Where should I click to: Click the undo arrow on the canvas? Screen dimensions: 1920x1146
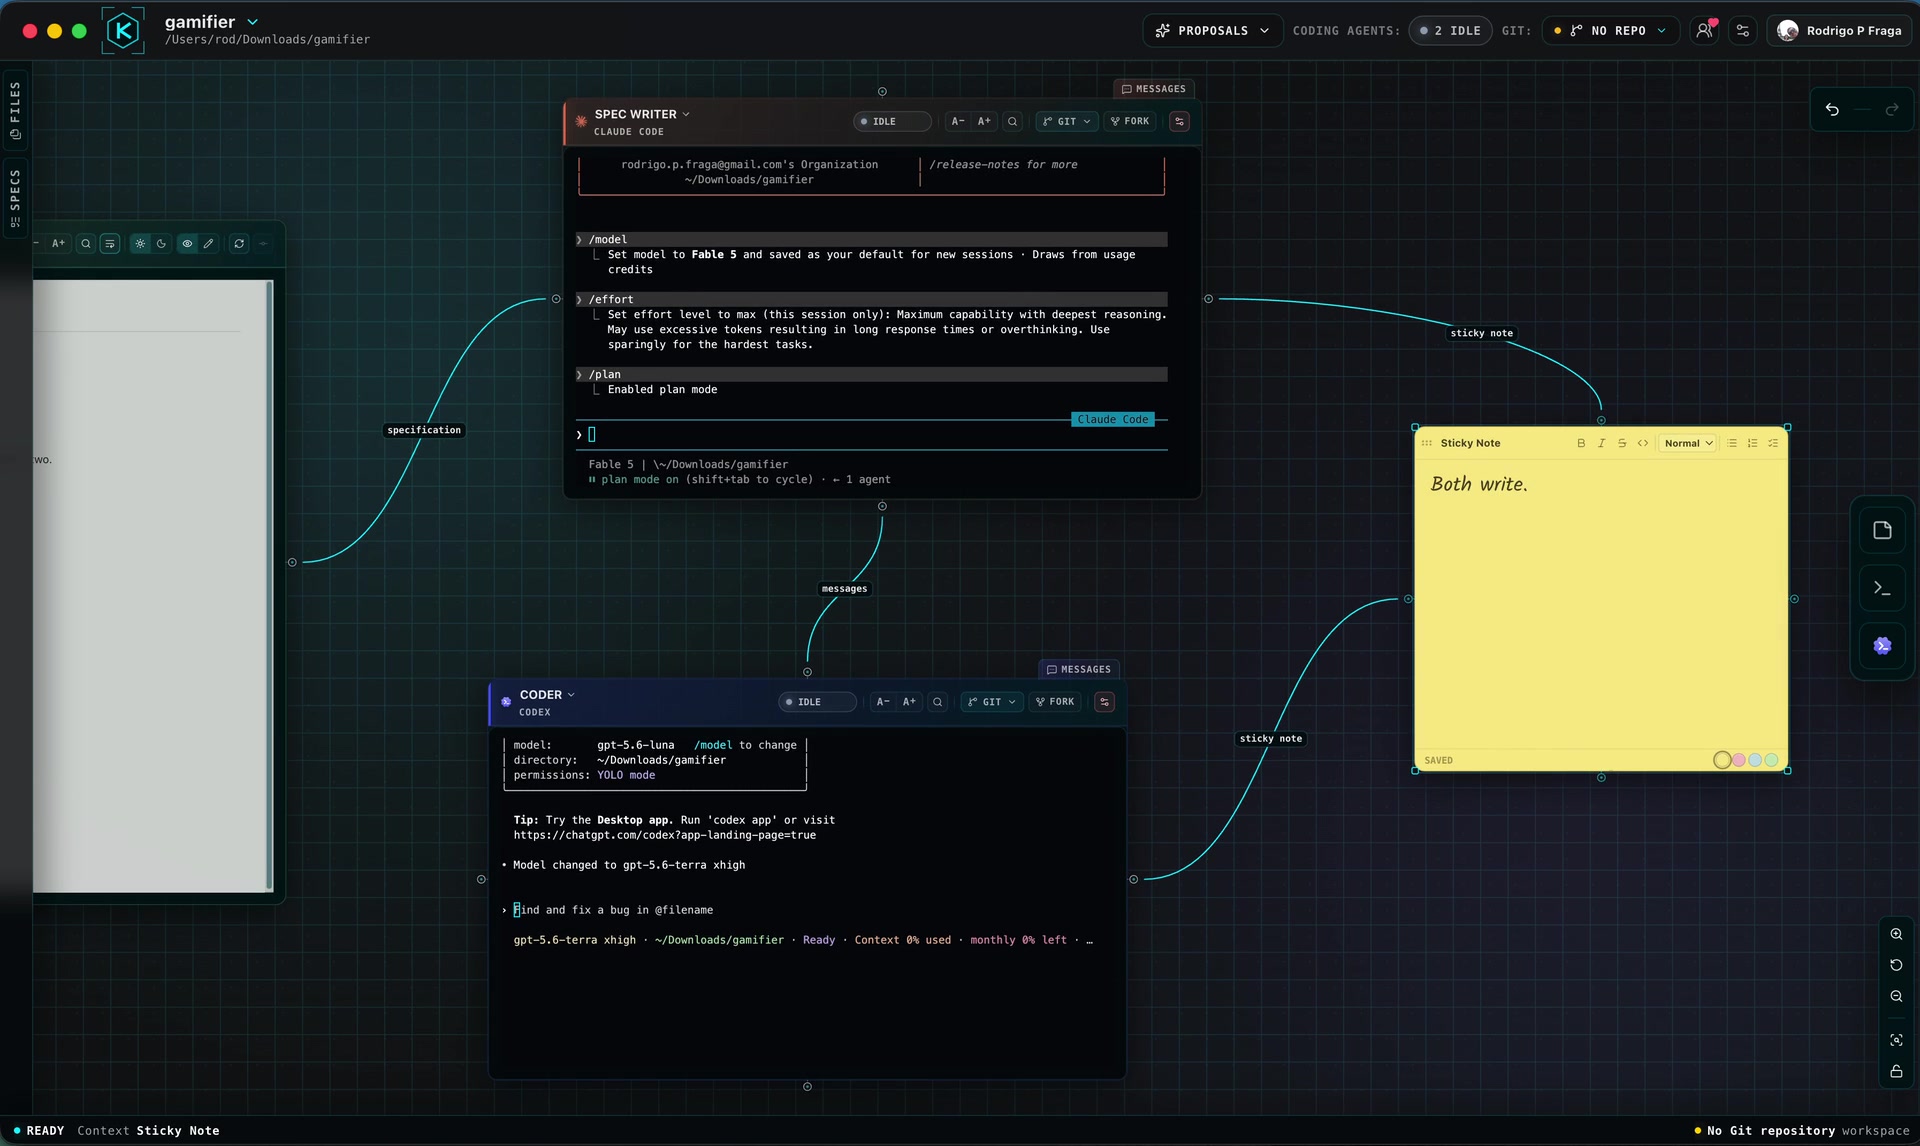(x=1832, y=110)
